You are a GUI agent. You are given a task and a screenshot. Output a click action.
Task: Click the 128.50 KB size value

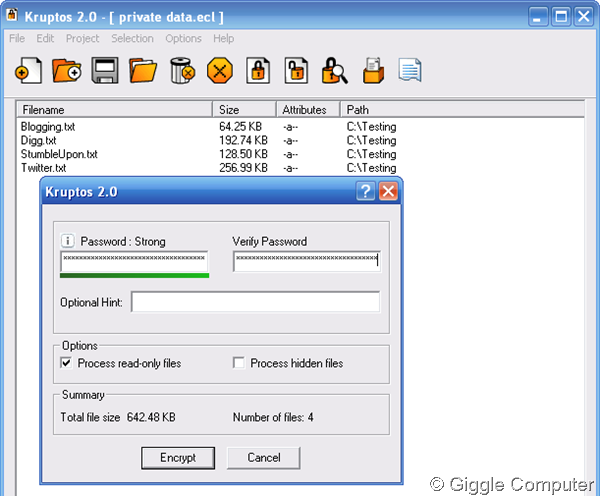click(243, 154)
